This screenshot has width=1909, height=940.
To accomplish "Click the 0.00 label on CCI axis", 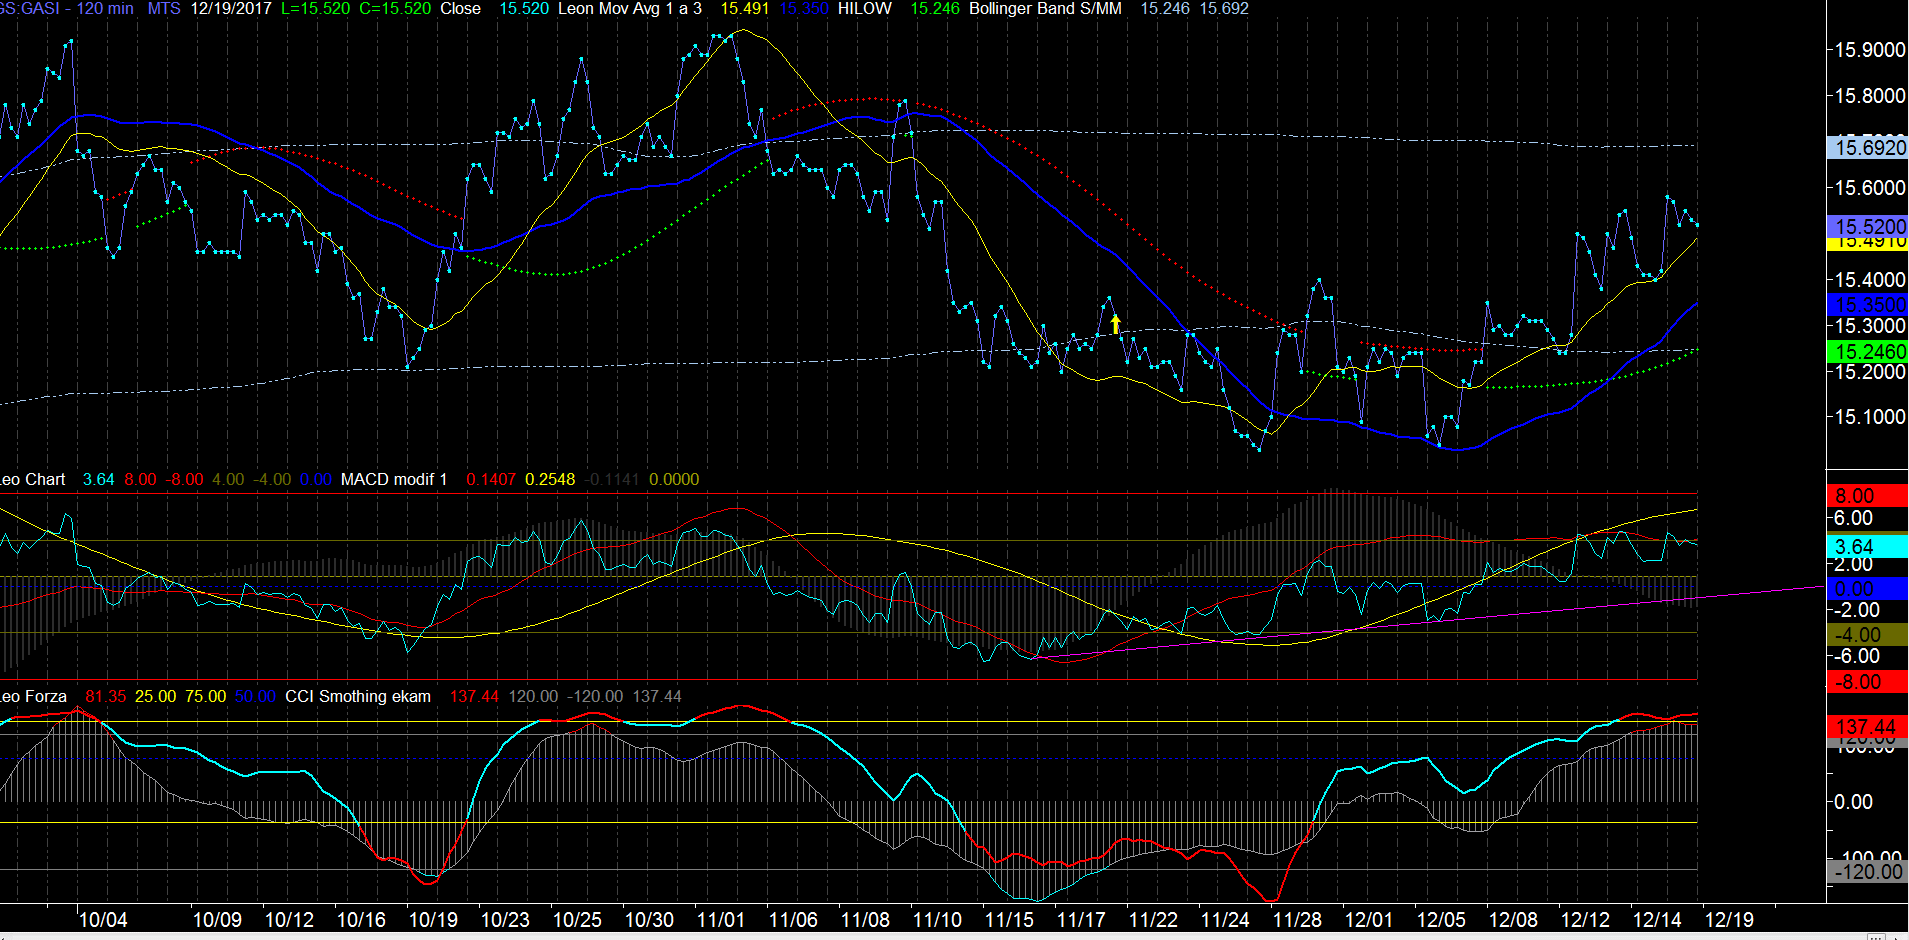I will point(1853,802).
